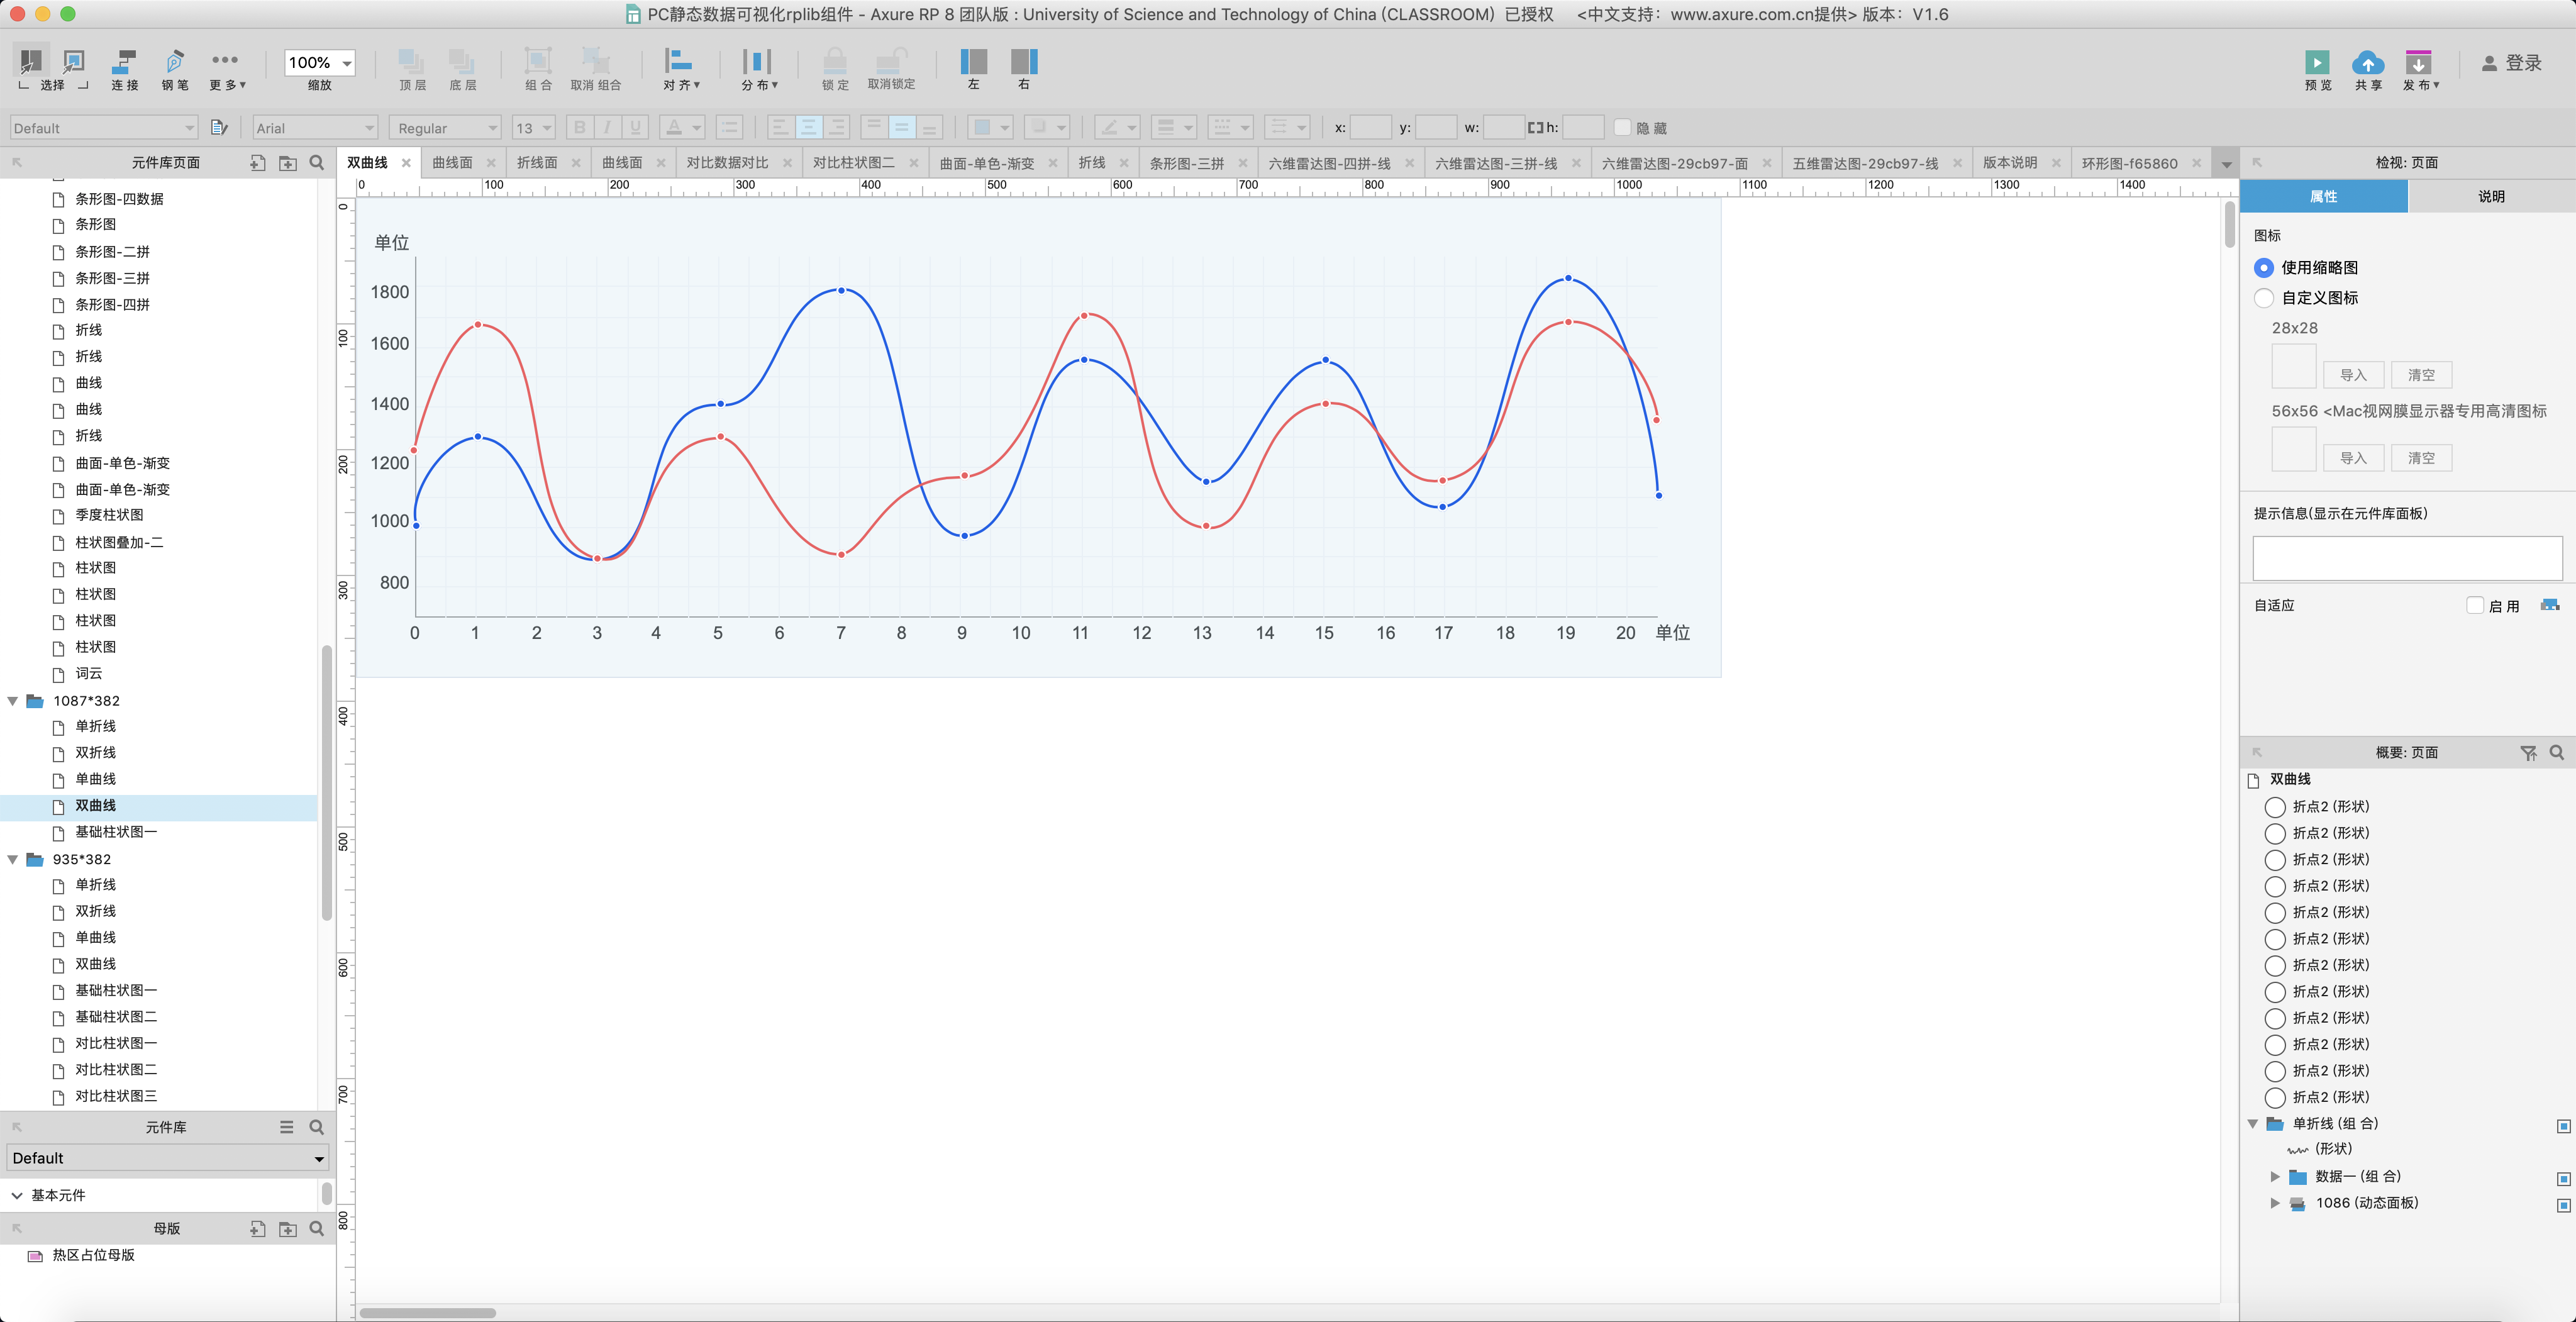Screen dimensions: 2576x1322
Task: Click the 登录 login button
Action: click(x=2511, y=63)
